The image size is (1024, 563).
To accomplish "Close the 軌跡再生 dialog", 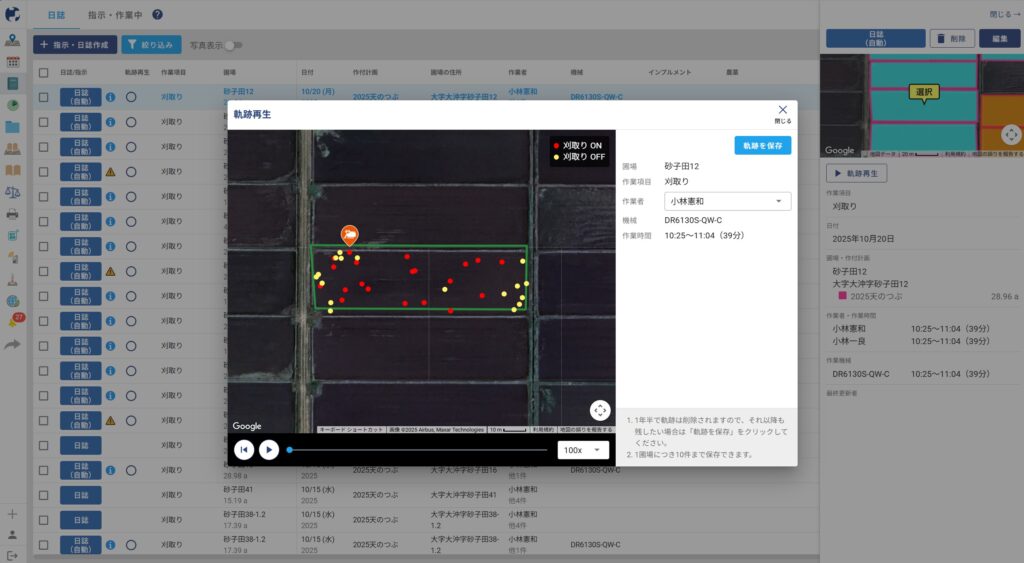I will [782, 111].
